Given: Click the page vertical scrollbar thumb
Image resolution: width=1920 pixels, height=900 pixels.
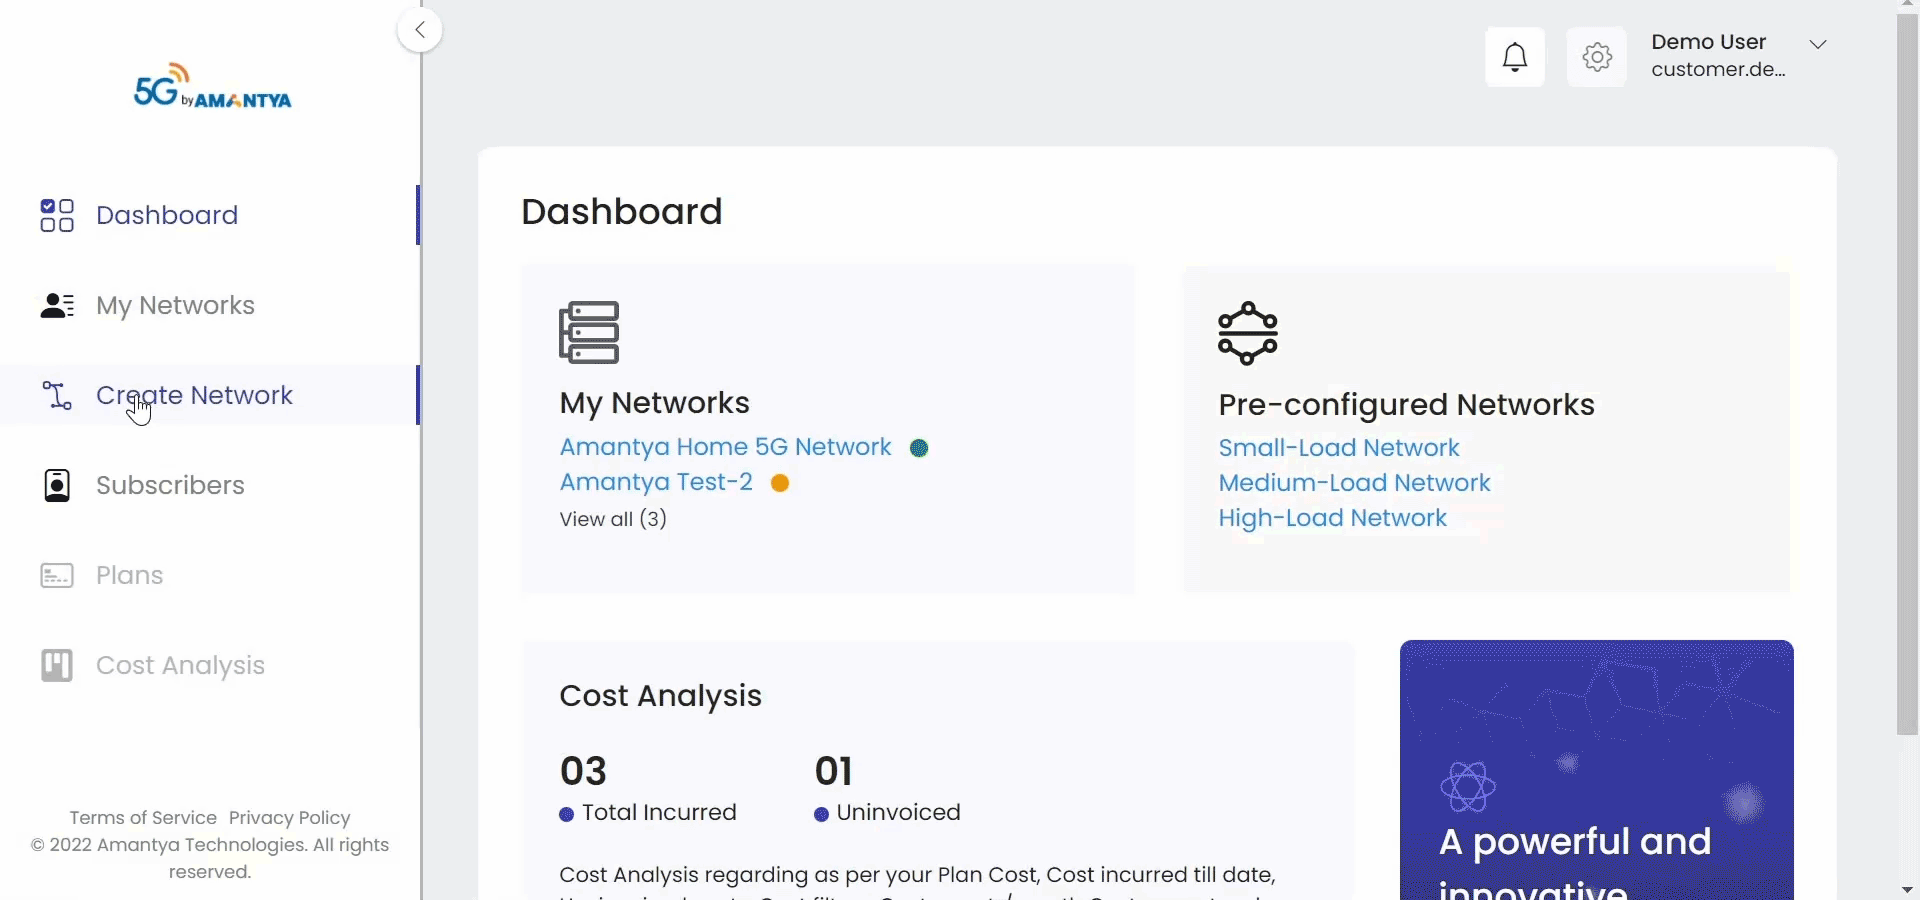Looking at the screenshot, I should (x=1908, y=375).
